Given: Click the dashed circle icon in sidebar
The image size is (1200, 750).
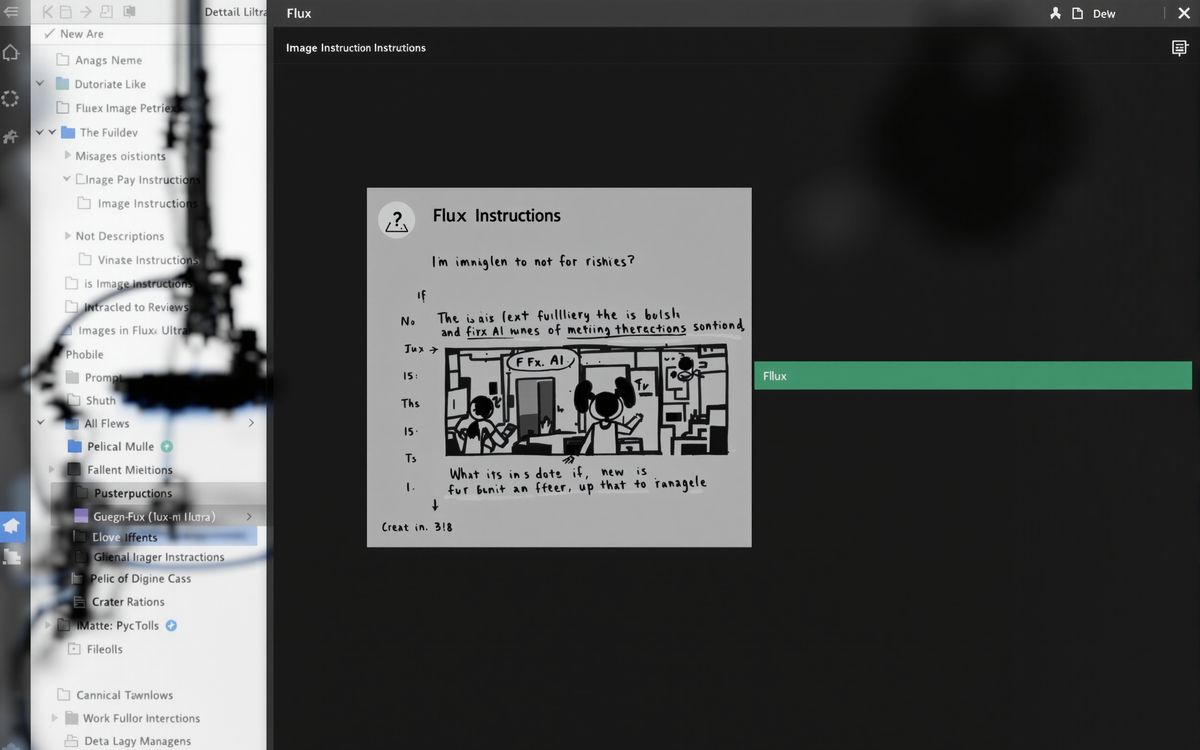Looking at the screenshot, I should coord(11,98).
